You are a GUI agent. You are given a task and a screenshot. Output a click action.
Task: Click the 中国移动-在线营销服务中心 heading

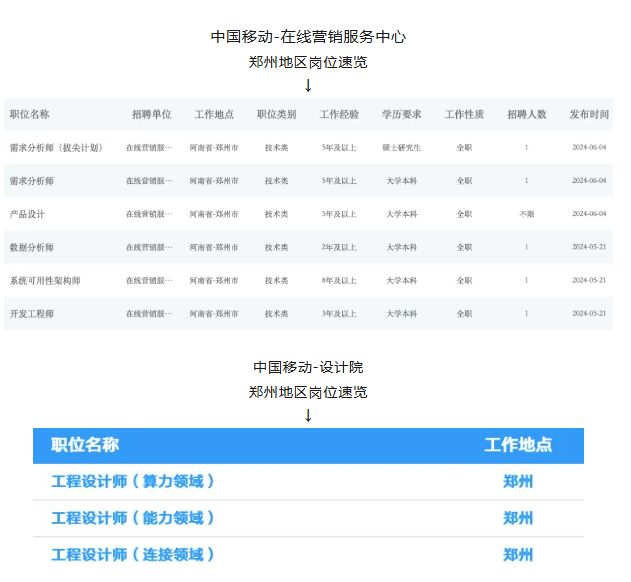pos(308,37)
